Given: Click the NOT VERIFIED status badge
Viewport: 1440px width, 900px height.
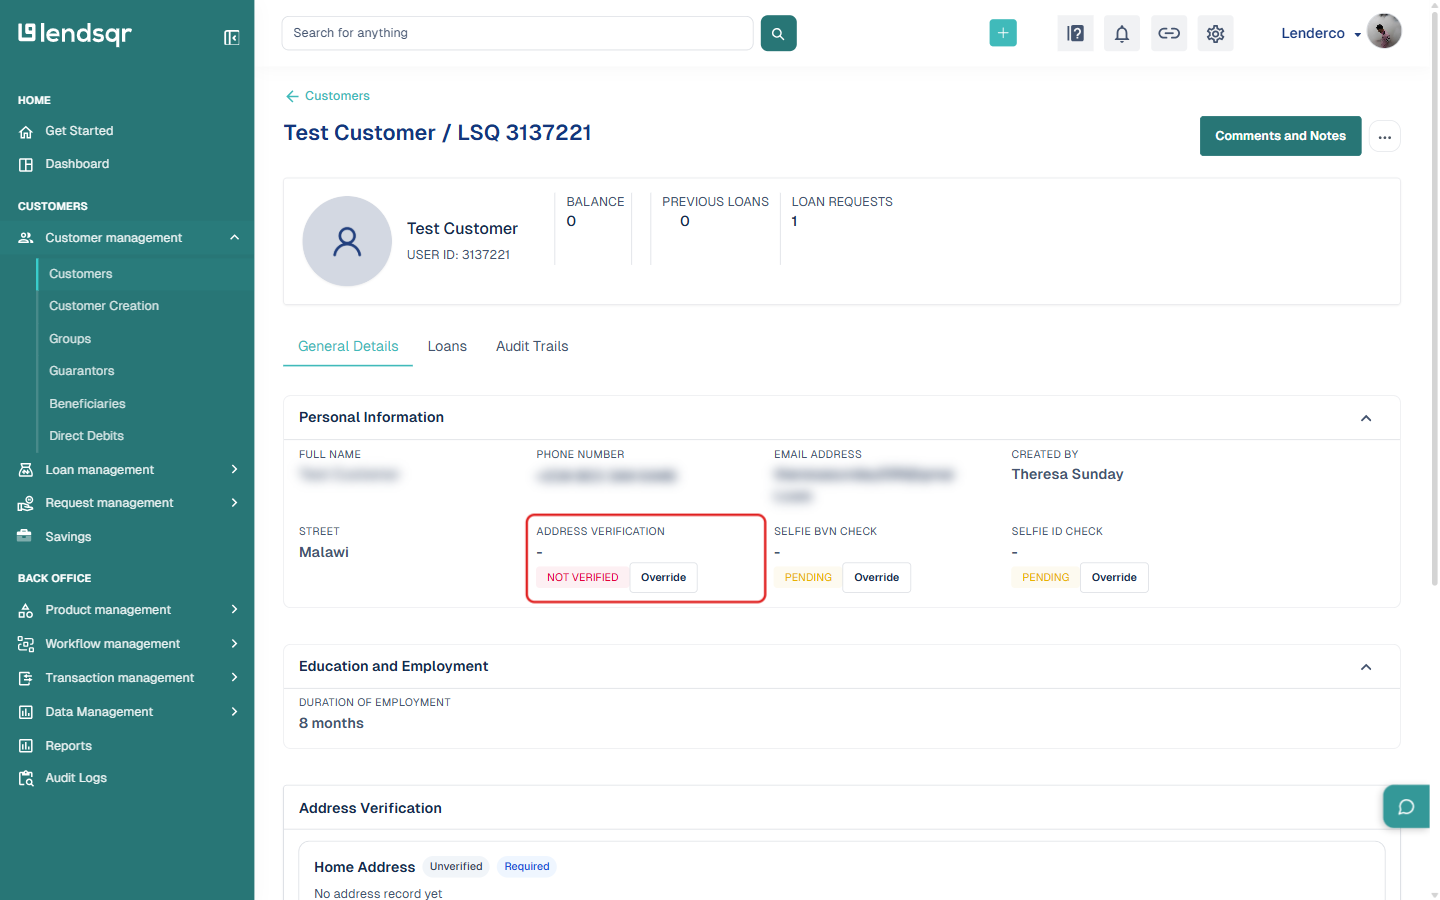Looking at the screenshot, I should (583, 578).
